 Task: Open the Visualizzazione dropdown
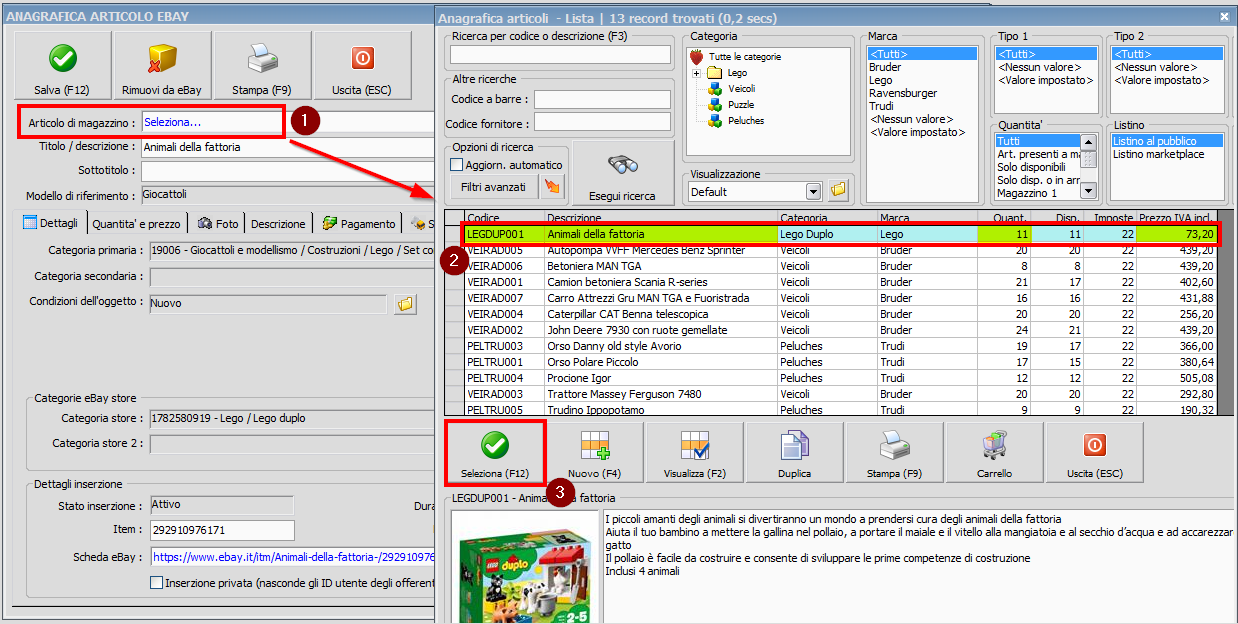[x=813, y=191]
